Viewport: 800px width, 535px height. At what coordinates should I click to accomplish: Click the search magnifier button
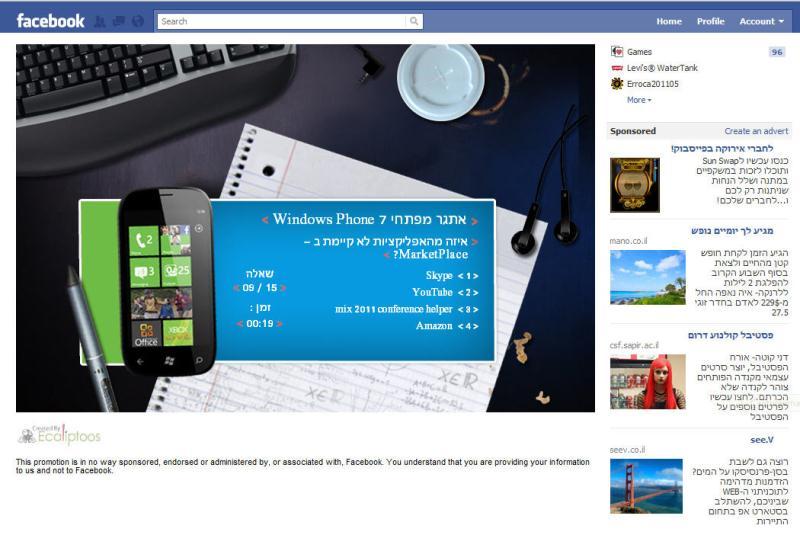414,21
